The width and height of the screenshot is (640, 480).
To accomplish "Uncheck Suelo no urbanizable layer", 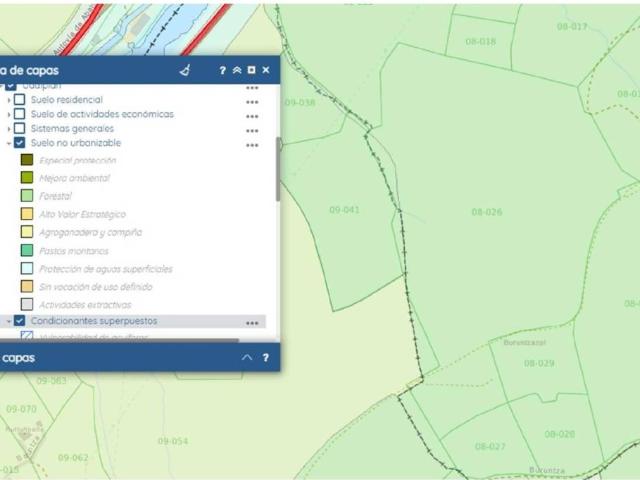I will coord(20,142).
